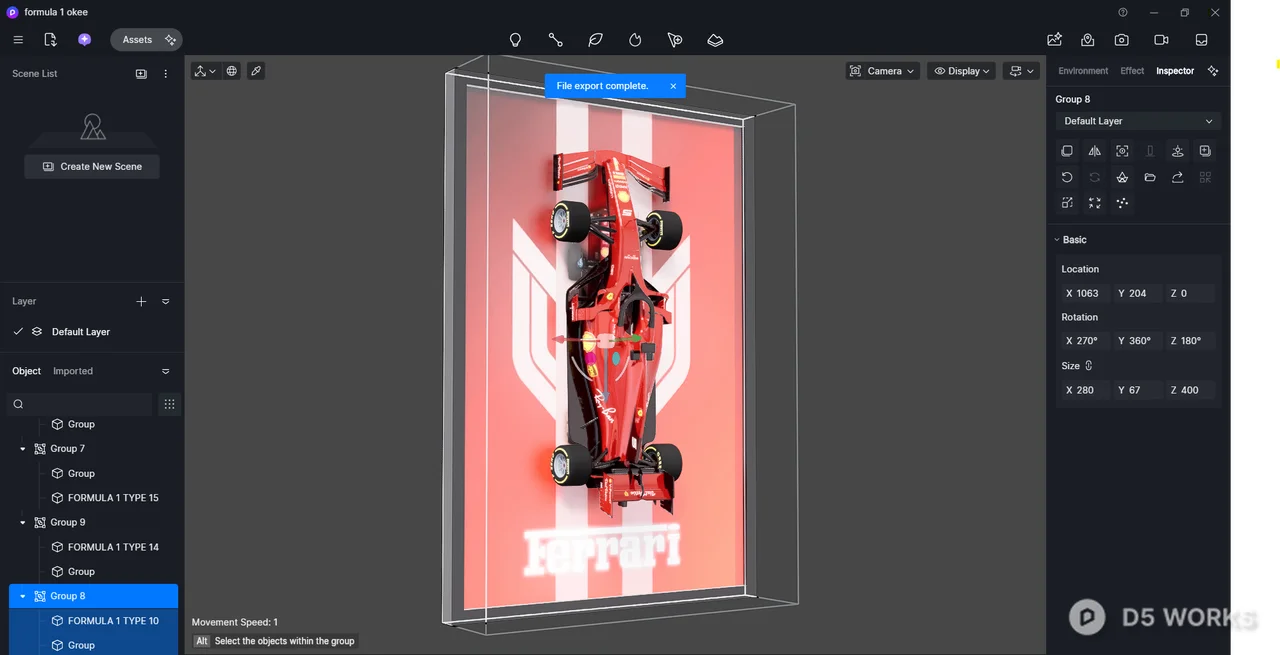This screenshot has height=655, width=1280.
Task: Click the replace selection icon in Inspector
Action: (1067, 203)
